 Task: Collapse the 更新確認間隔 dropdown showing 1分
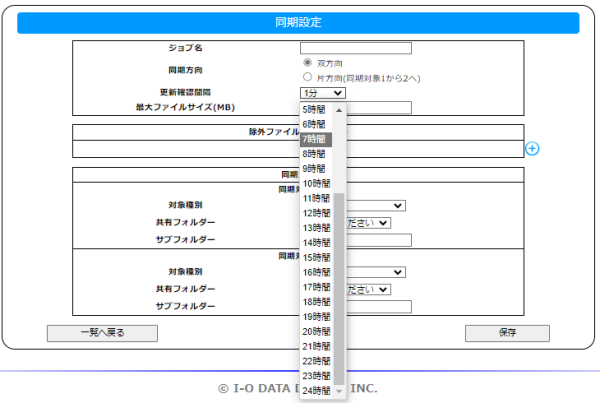tap(323, 93)
